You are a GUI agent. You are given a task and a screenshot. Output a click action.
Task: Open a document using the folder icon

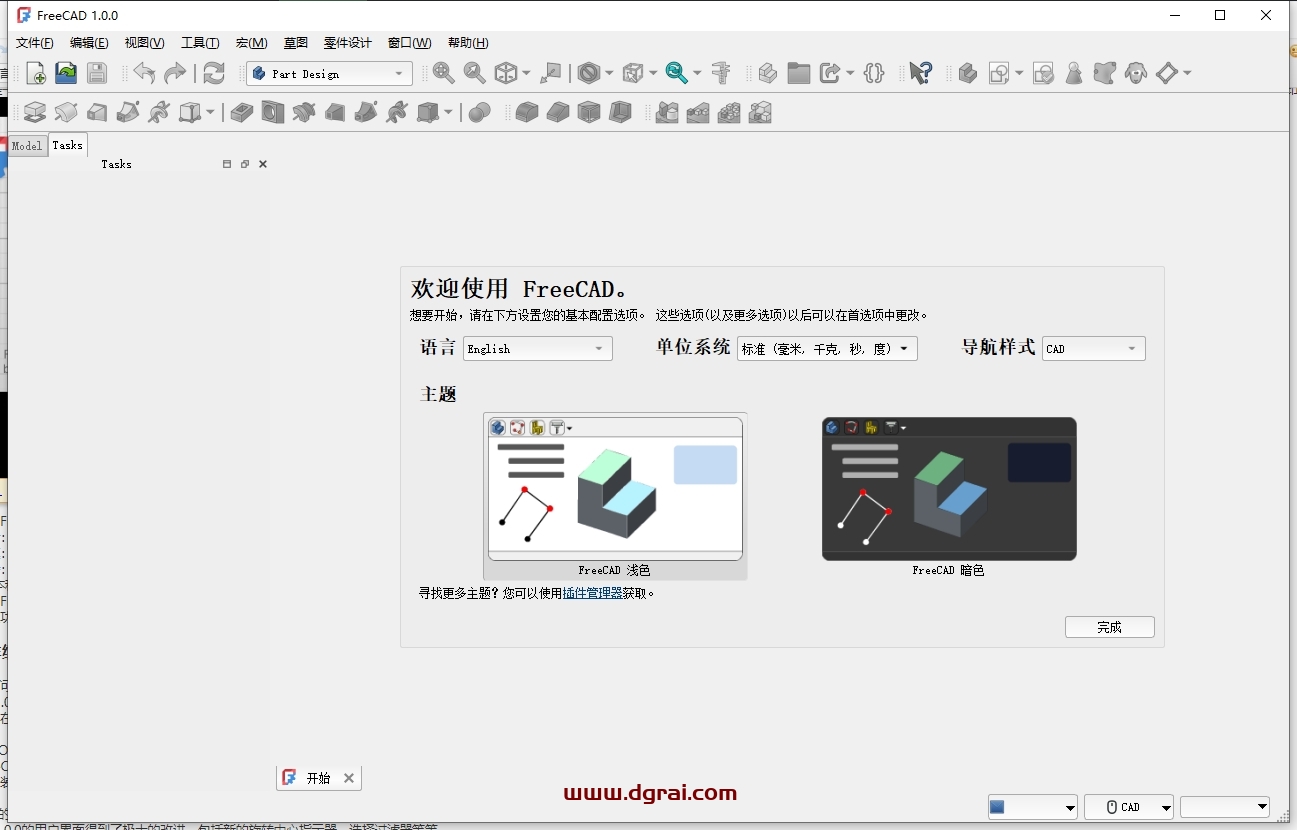(66, 73)
